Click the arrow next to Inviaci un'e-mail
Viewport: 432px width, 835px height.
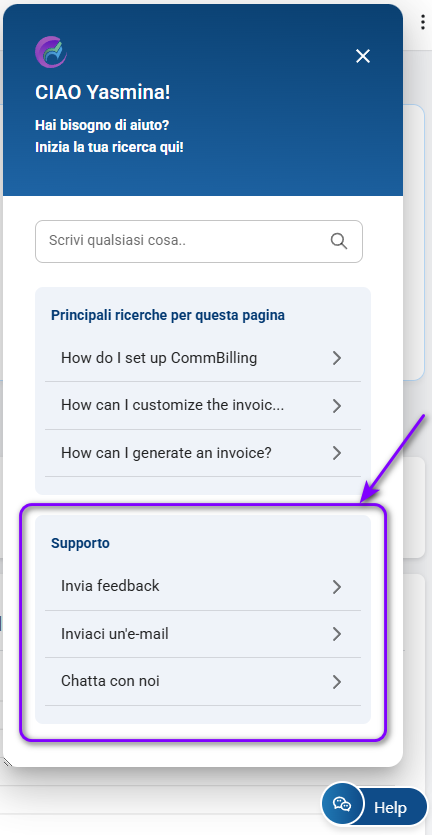(337, 634)
